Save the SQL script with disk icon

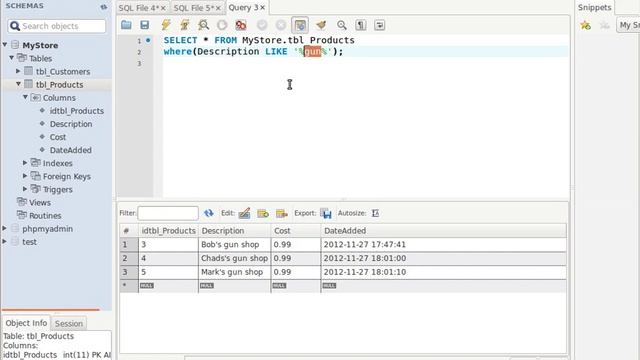(144, 25)
